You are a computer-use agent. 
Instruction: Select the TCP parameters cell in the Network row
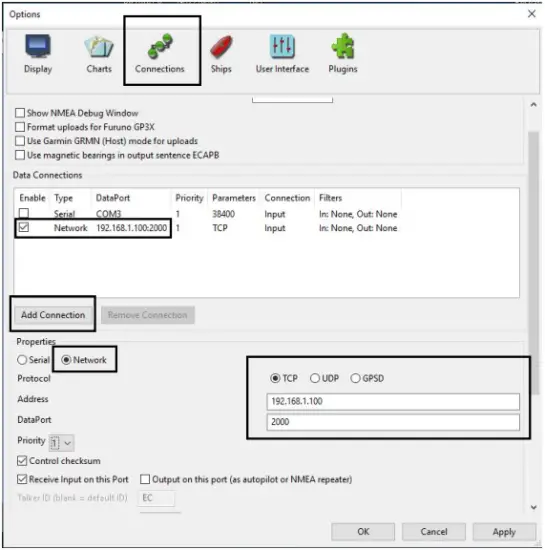click(220, 228)
